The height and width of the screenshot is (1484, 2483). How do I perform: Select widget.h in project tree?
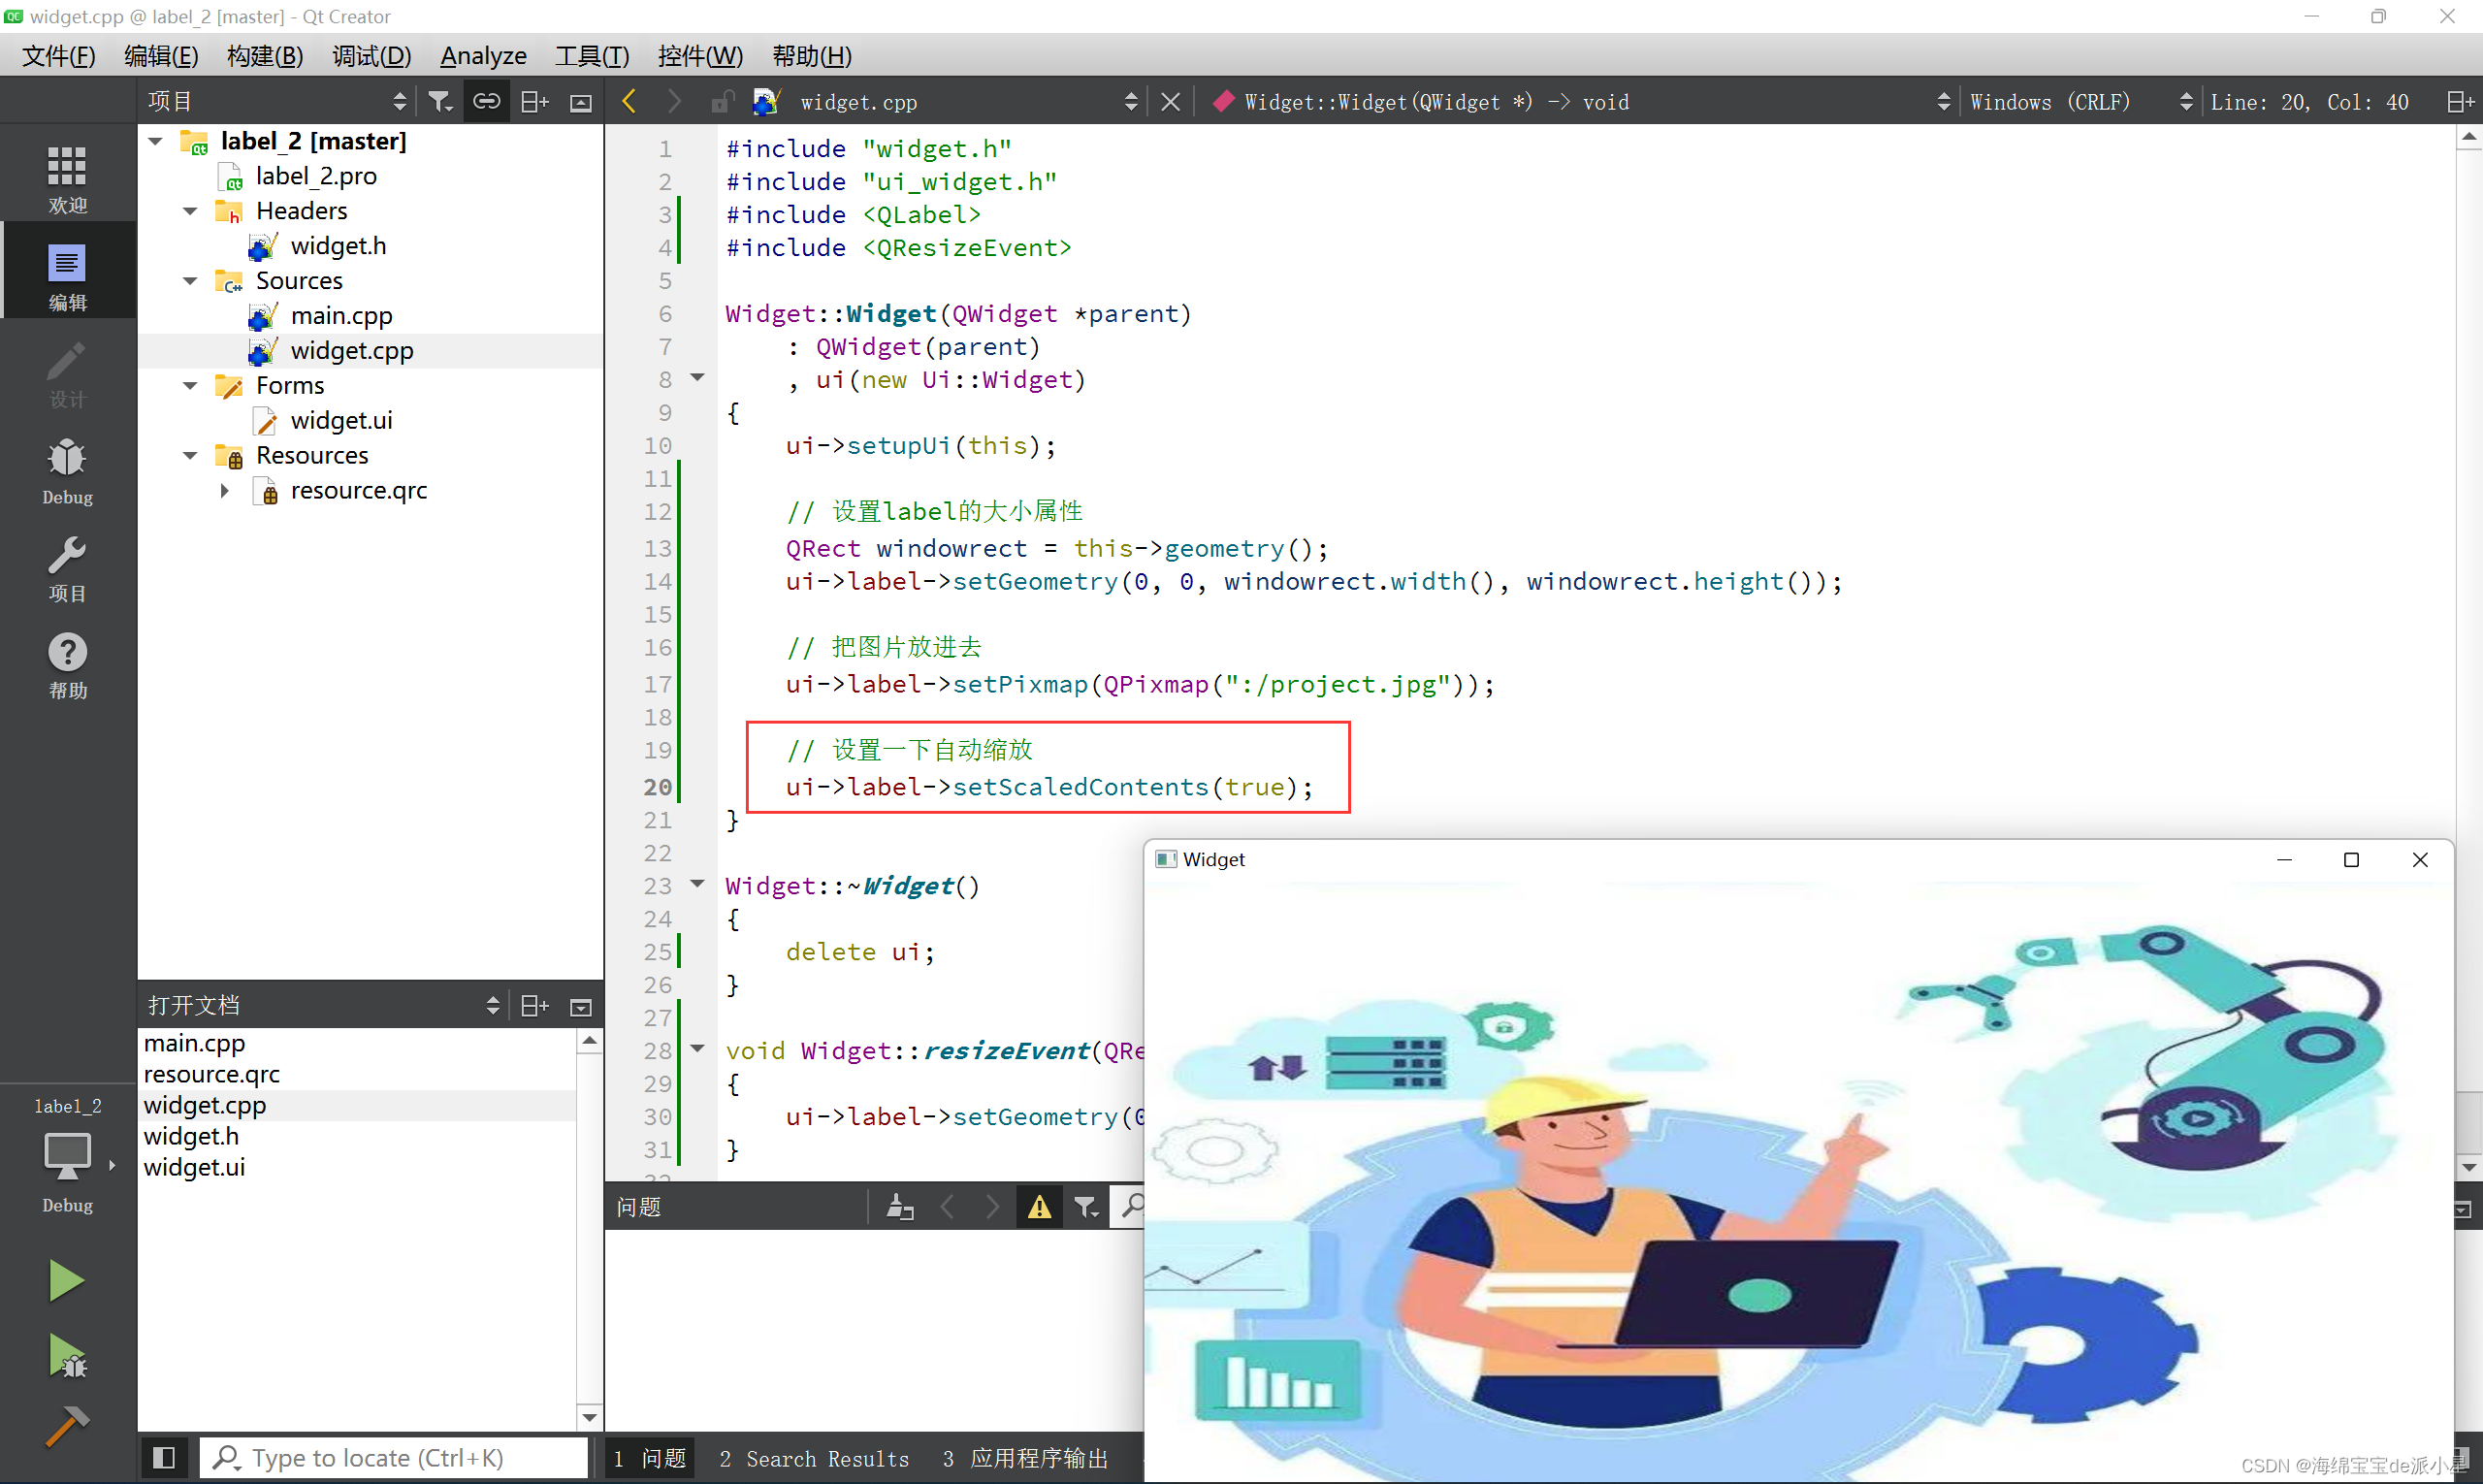338,246
